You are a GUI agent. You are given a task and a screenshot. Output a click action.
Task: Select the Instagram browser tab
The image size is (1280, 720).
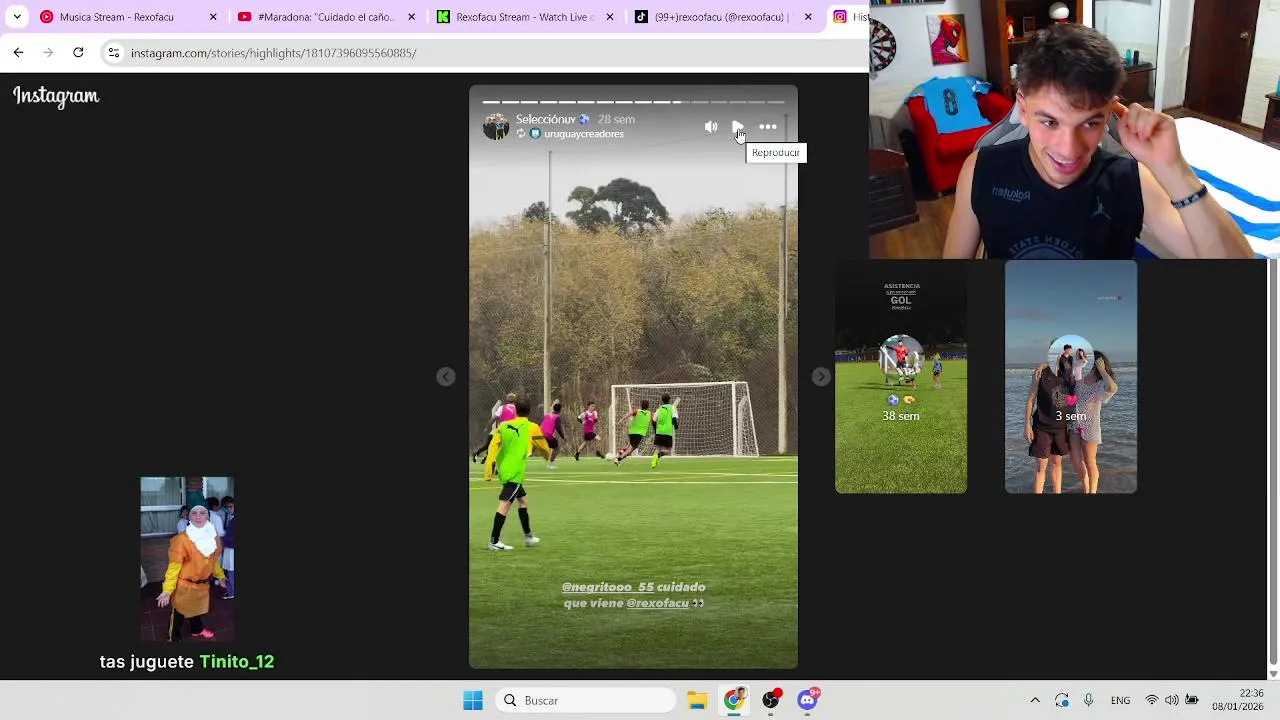pyautogui.click(x=848, y=17)
